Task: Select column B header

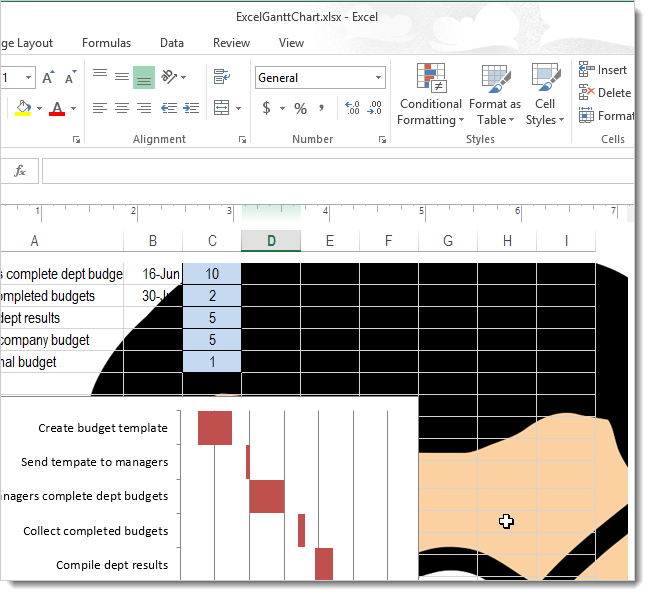Action: tap(153, 241)
